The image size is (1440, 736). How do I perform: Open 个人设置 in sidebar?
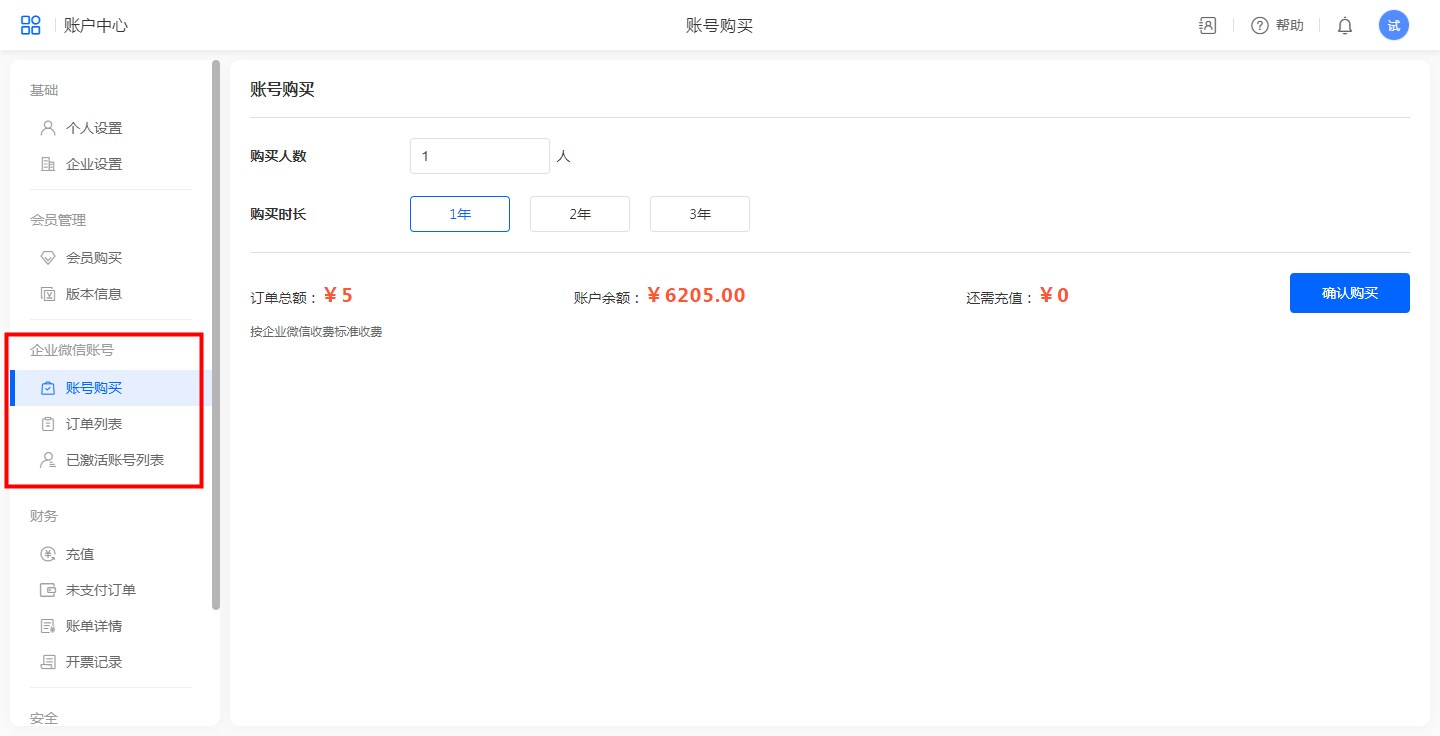(93, 128)
